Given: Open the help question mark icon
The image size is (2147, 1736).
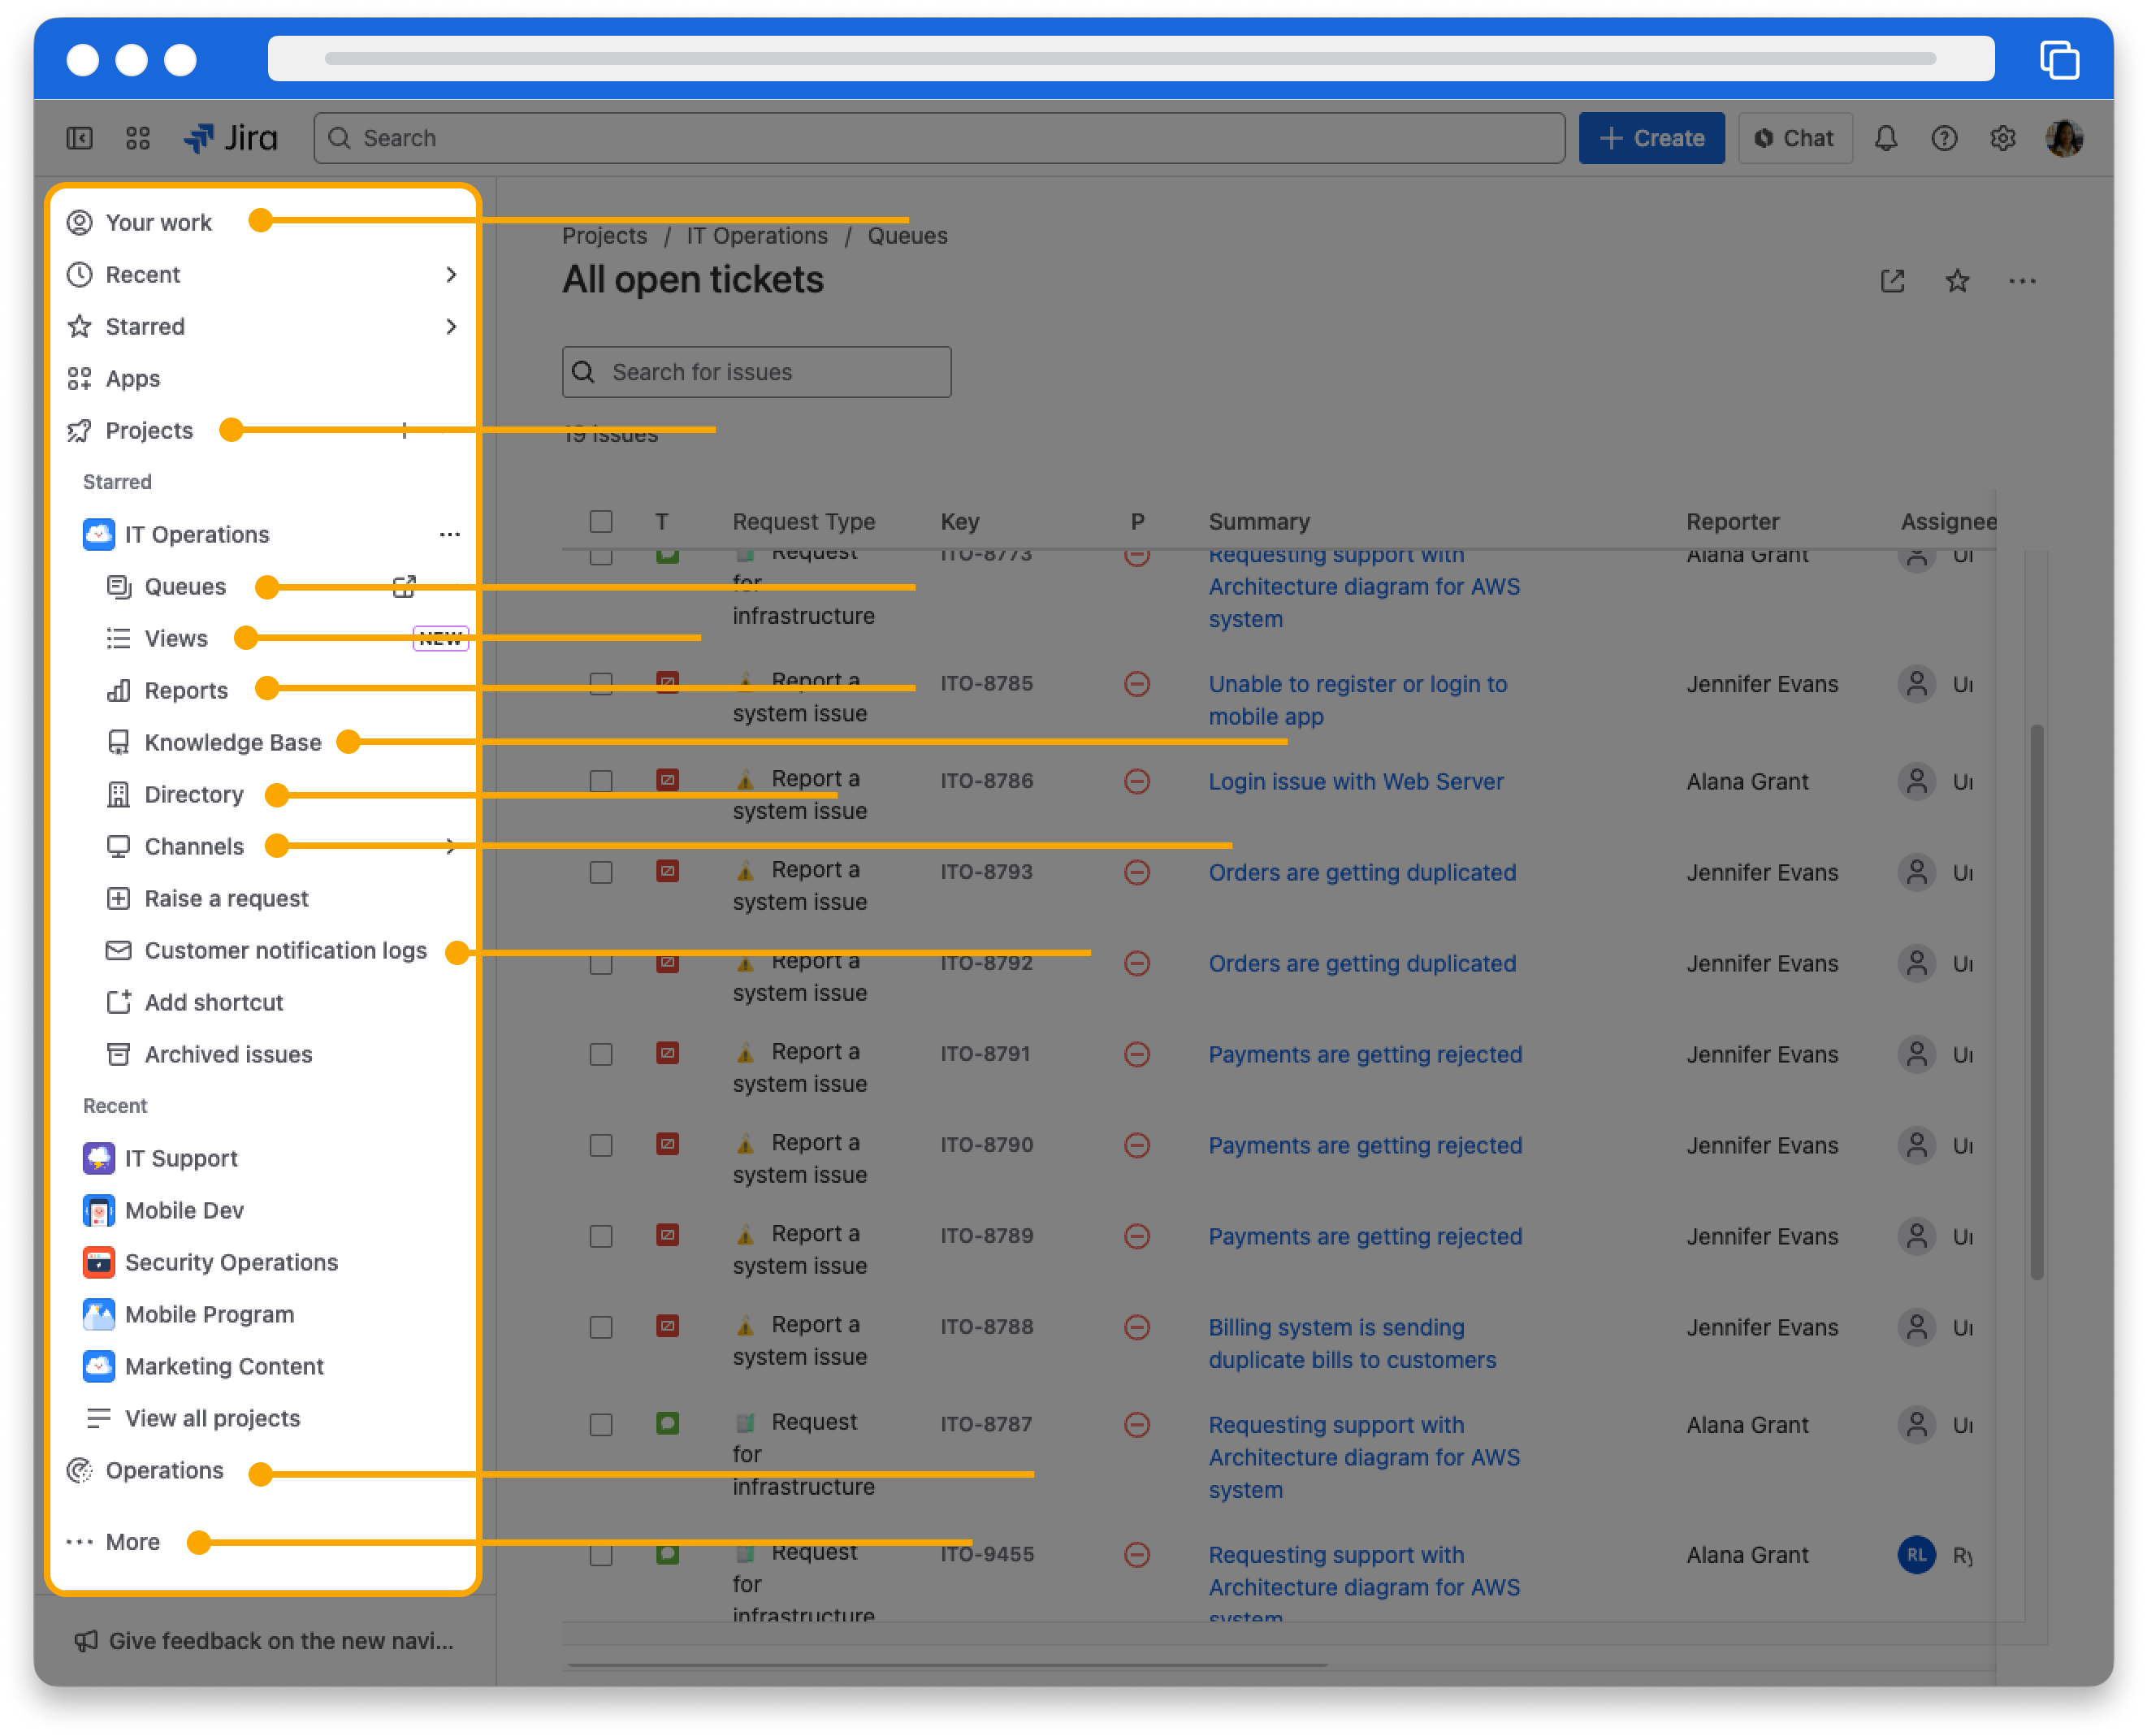Looking at the screenshot, I should pyautogui.click(x=1943, y=138).
